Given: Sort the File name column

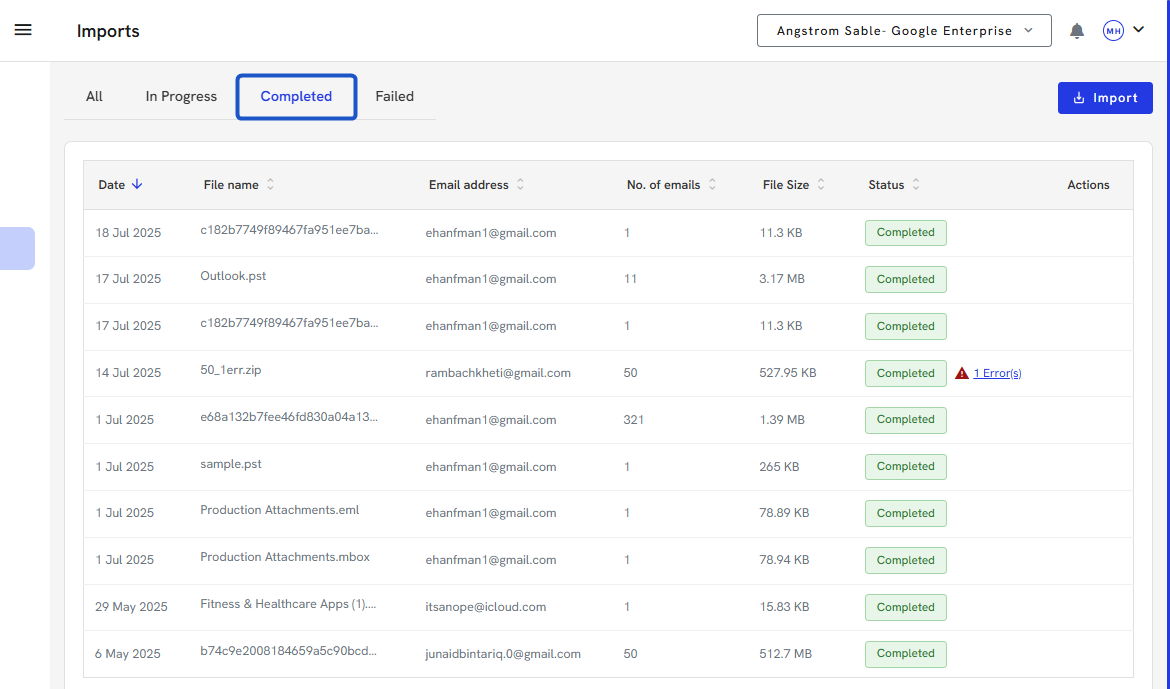Looking at the screenshot, I should point(270,185).
